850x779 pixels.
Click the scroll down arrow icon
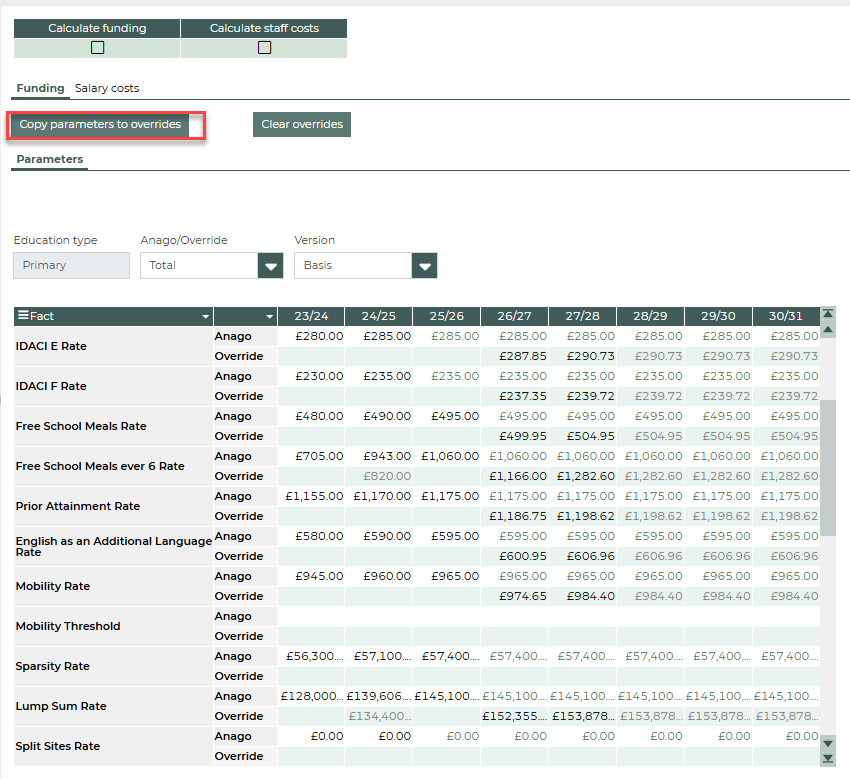pos(827,743)
